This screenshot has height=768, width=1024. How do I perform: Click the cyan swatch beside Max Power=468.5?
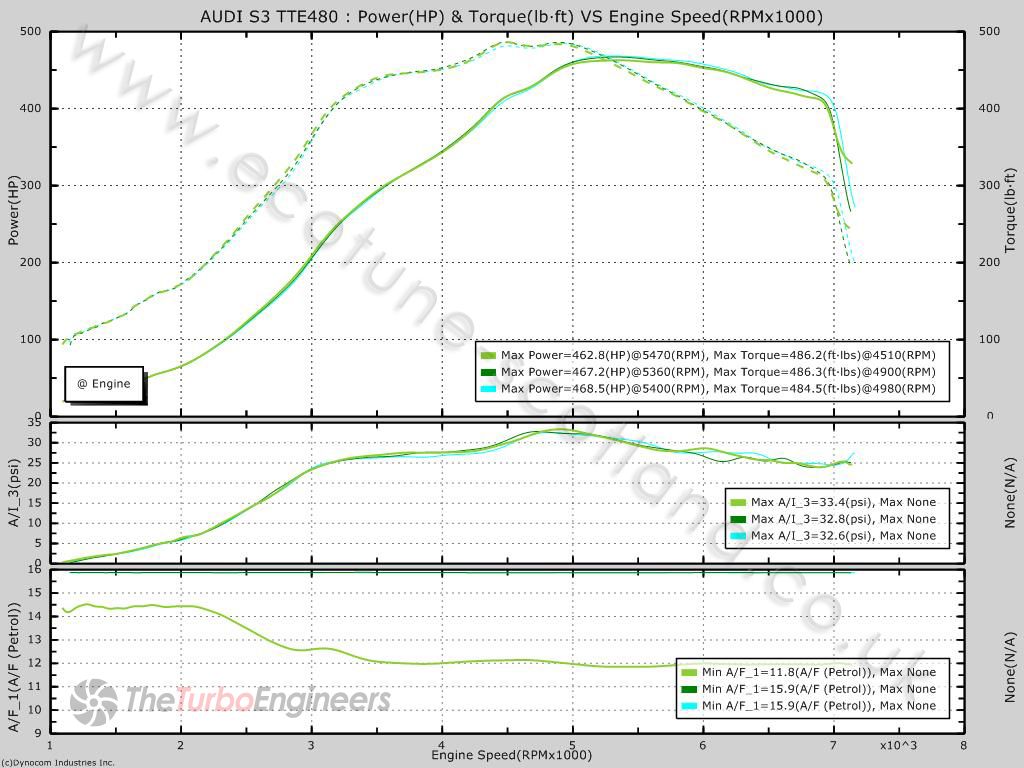pos(488,389)
